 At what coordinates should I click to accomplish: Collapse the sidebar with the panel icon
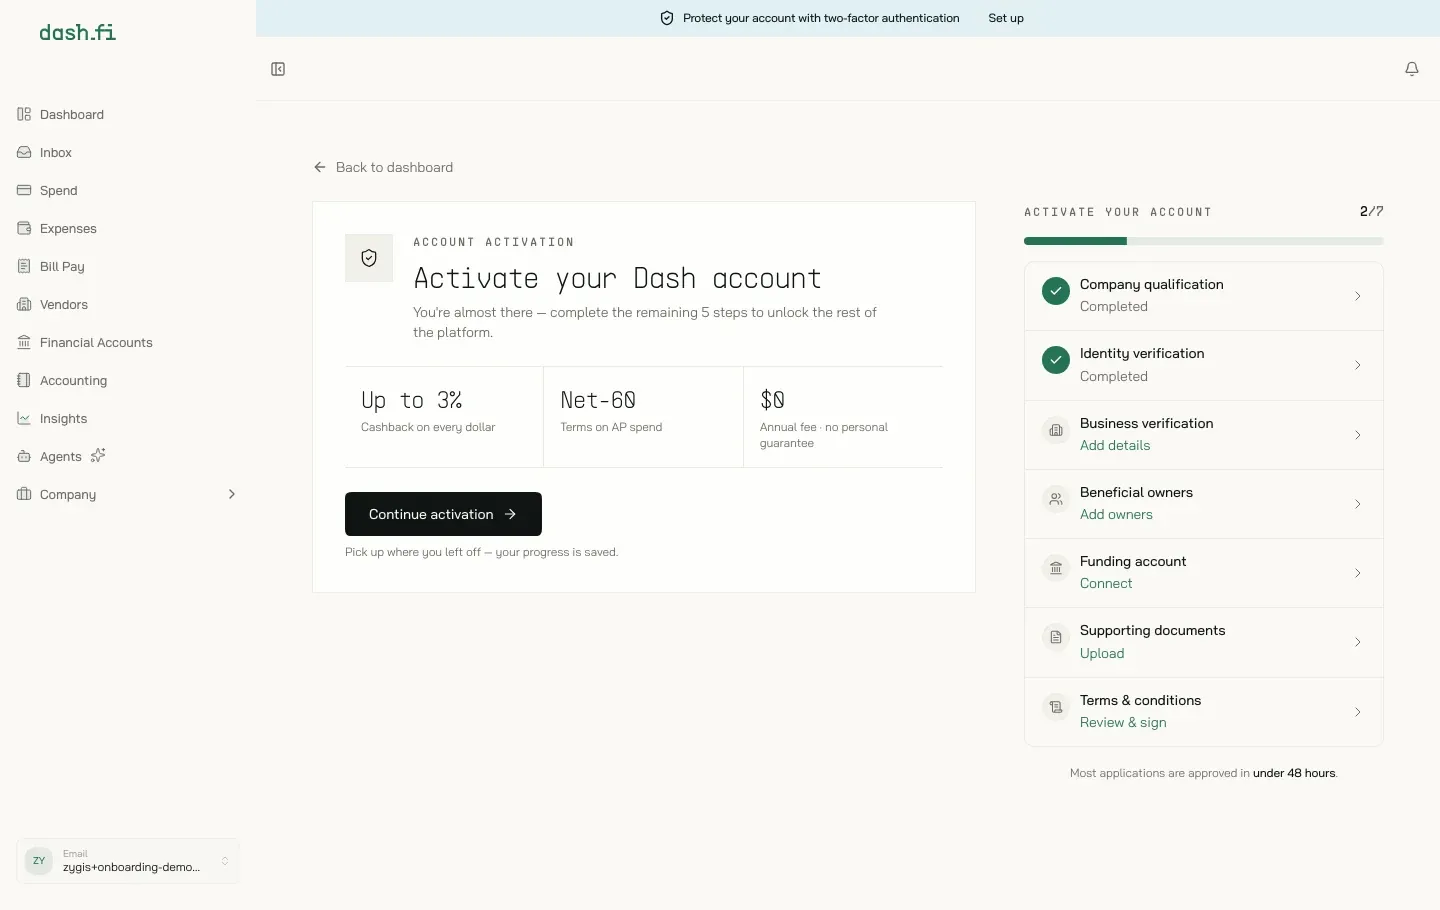[x=278, y=69]
